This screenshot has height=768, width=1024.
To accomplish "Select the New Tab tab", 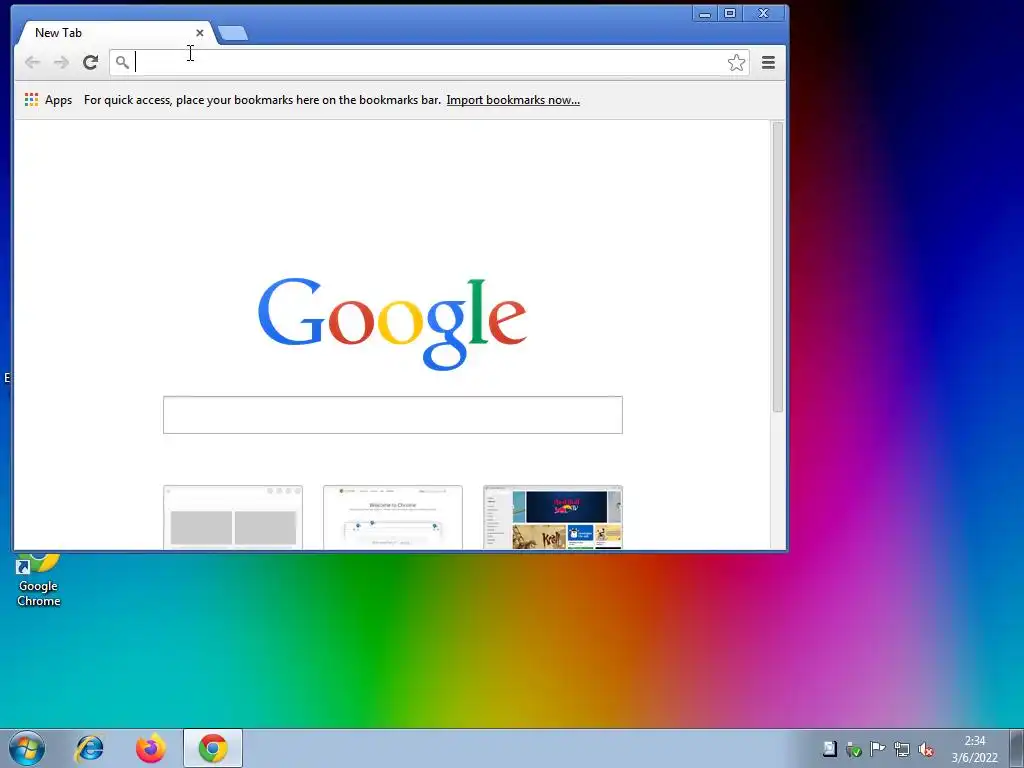I will tap(114, 33).
